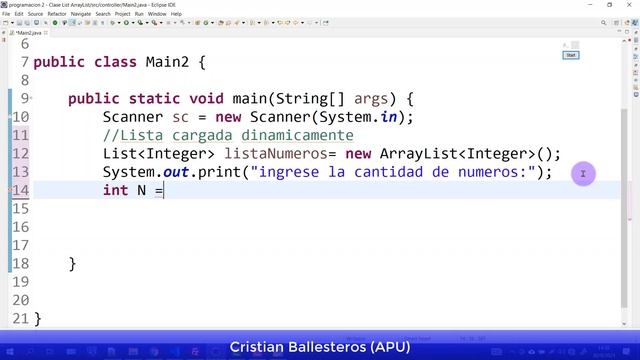Click the 'int N =' code line
Viewport: 640px width, 360px height.
(x=133, y=191)
